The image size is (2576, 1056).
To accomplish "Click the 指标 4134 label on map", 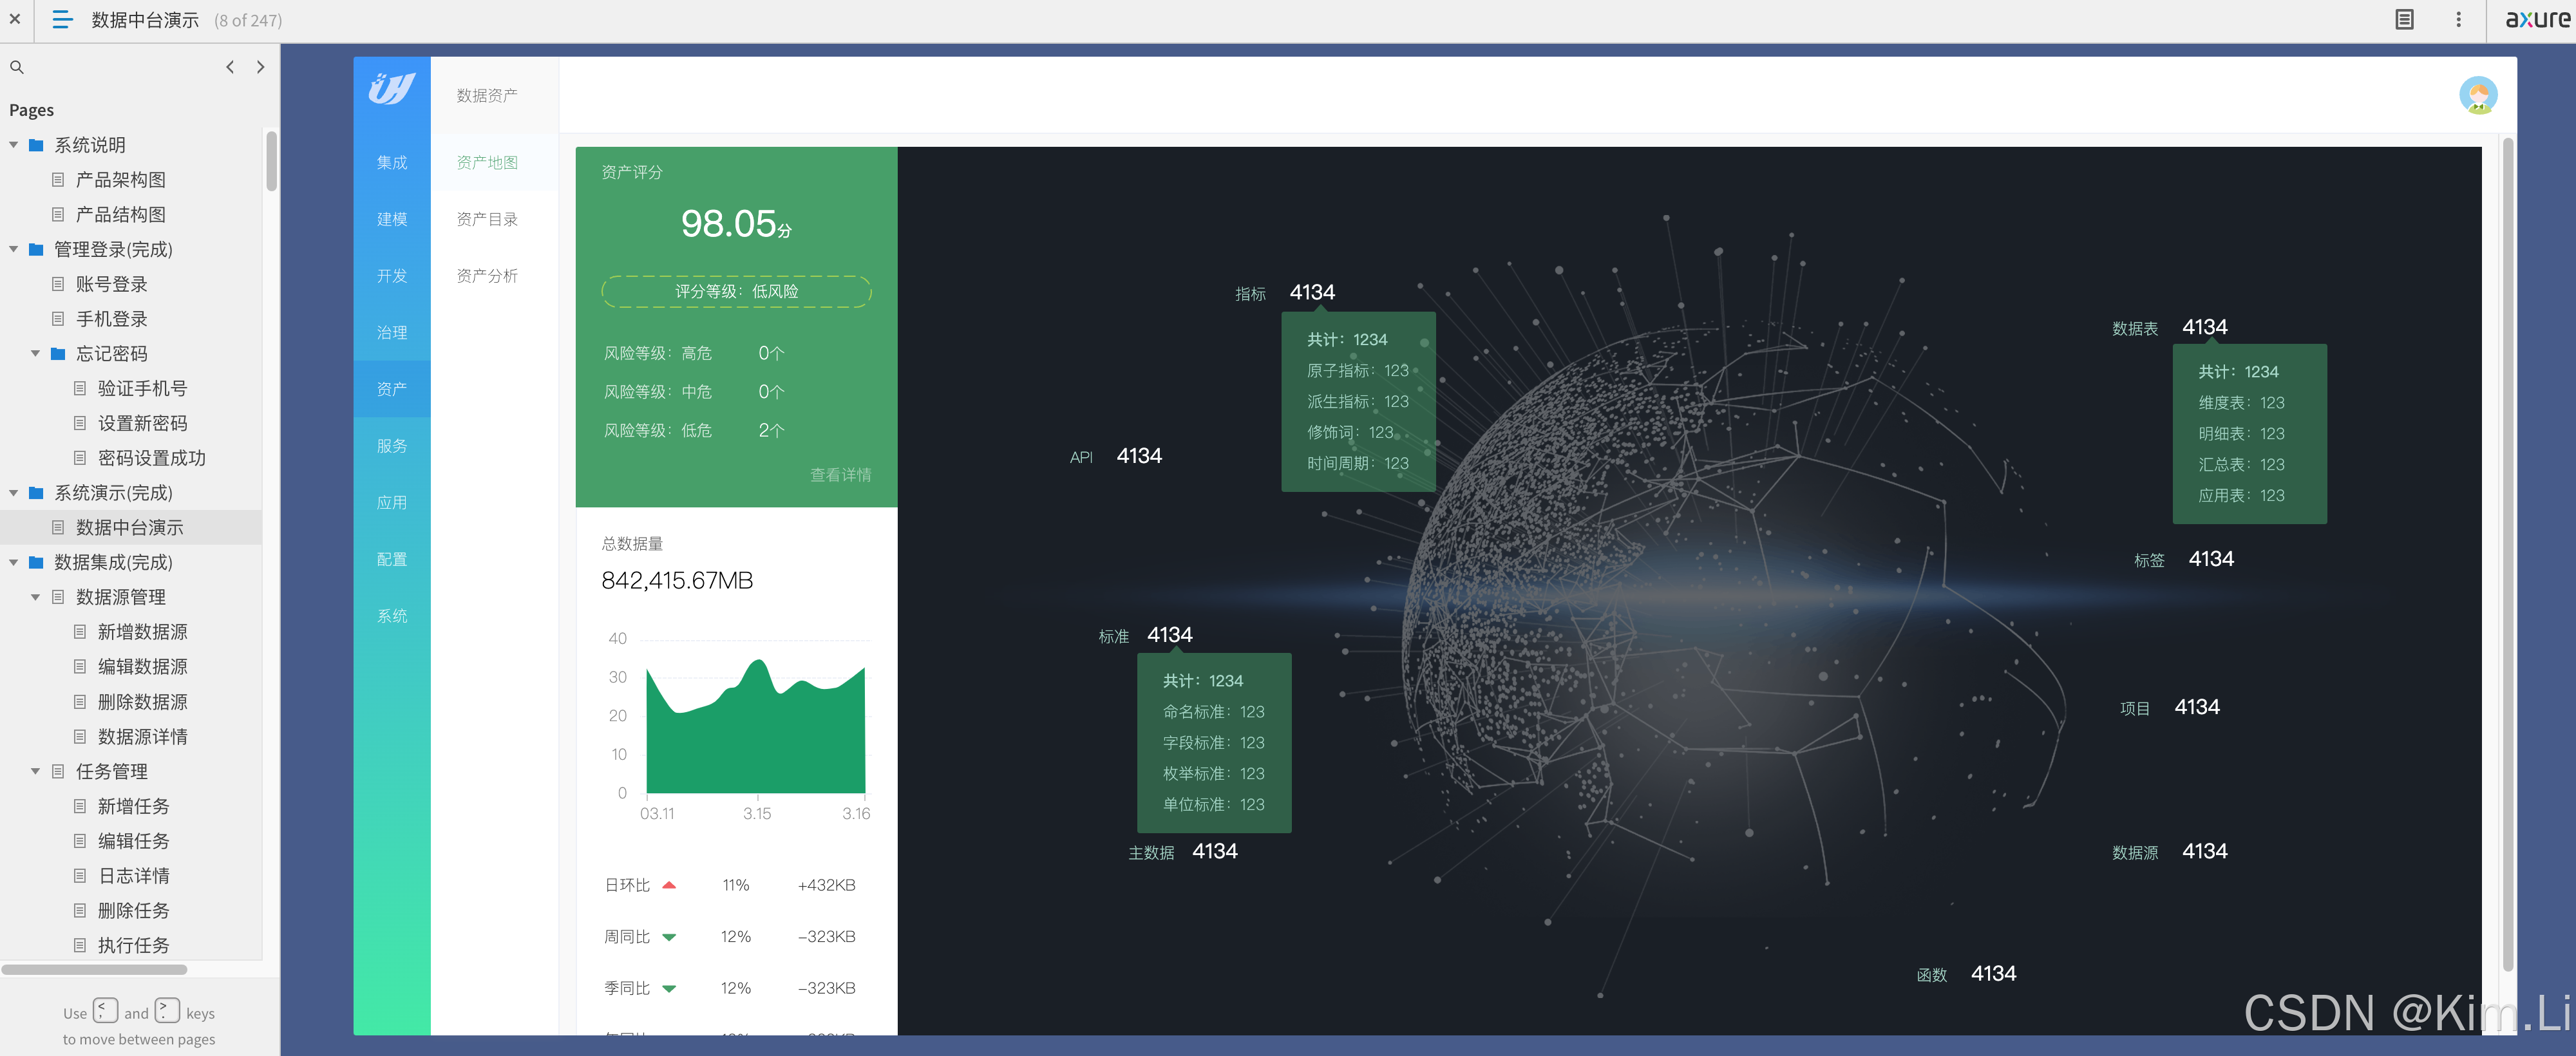I will coord(1285,293).
